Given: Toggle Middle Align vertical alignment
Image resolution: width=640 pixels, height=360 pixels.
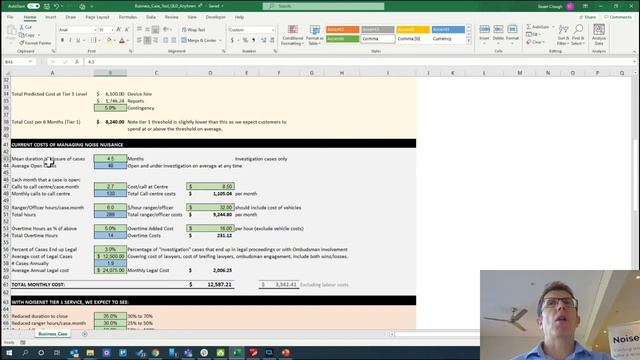Looking at the screenshot, I should 147,30.
